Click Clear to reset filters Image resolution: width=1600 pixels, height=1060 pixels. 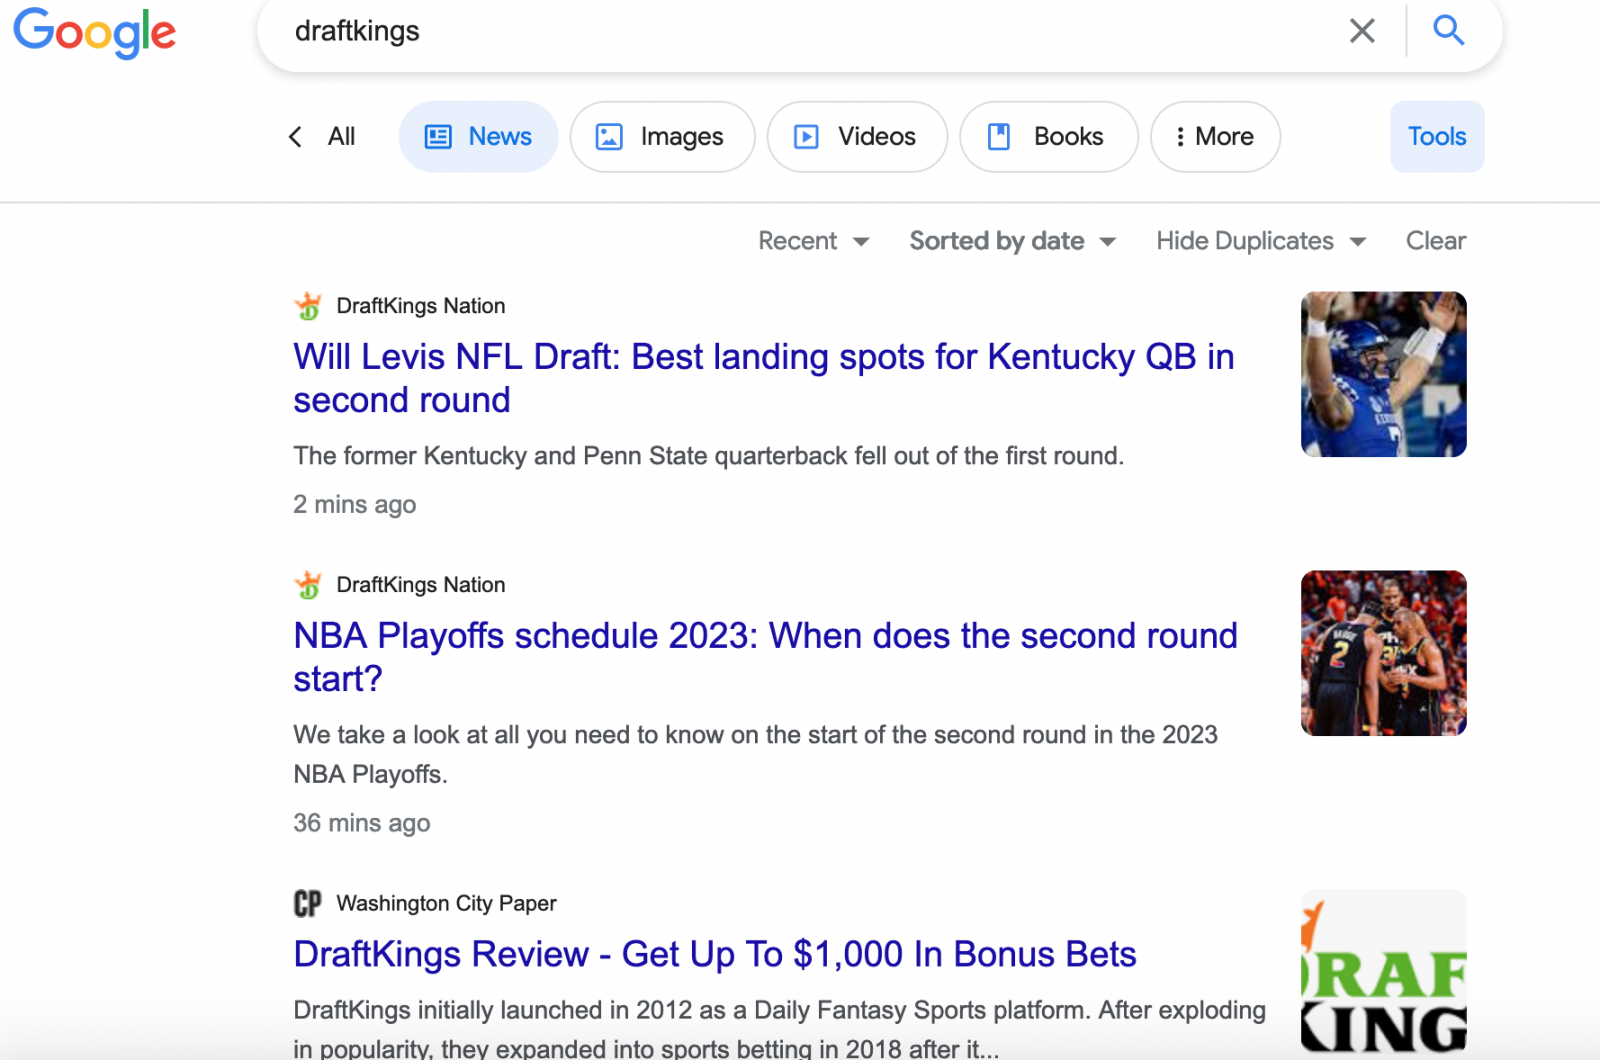click(1436, 241)
